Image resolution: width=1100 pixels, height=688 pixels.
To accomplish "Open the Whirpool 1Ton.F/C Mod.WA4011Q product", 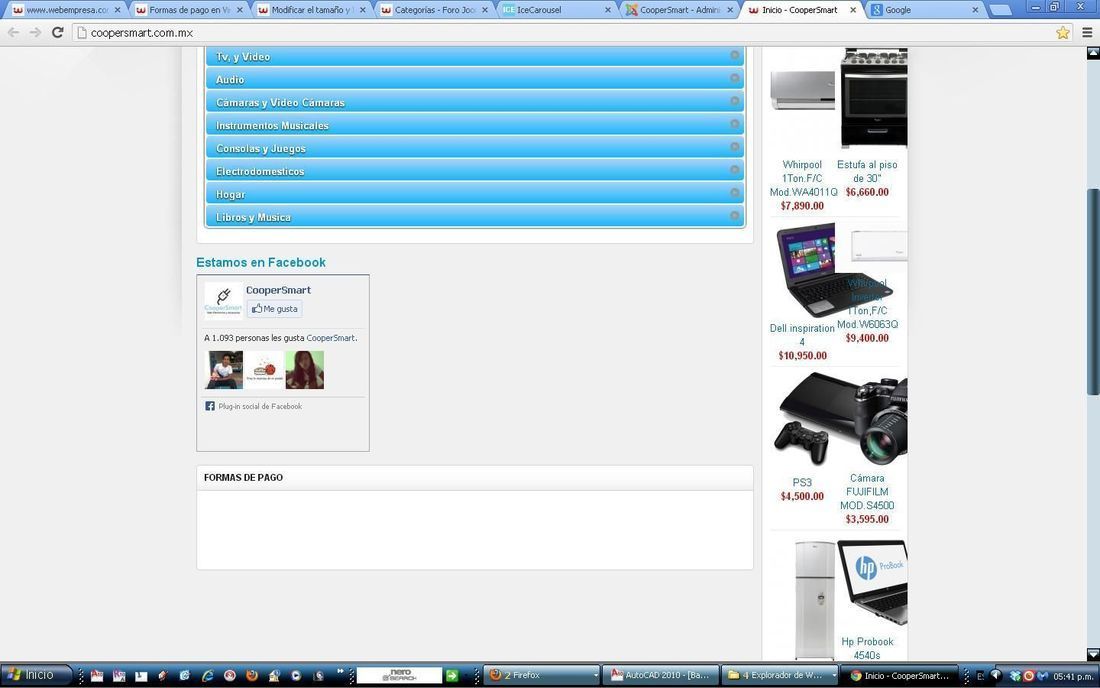I will (x=803, y=178).
